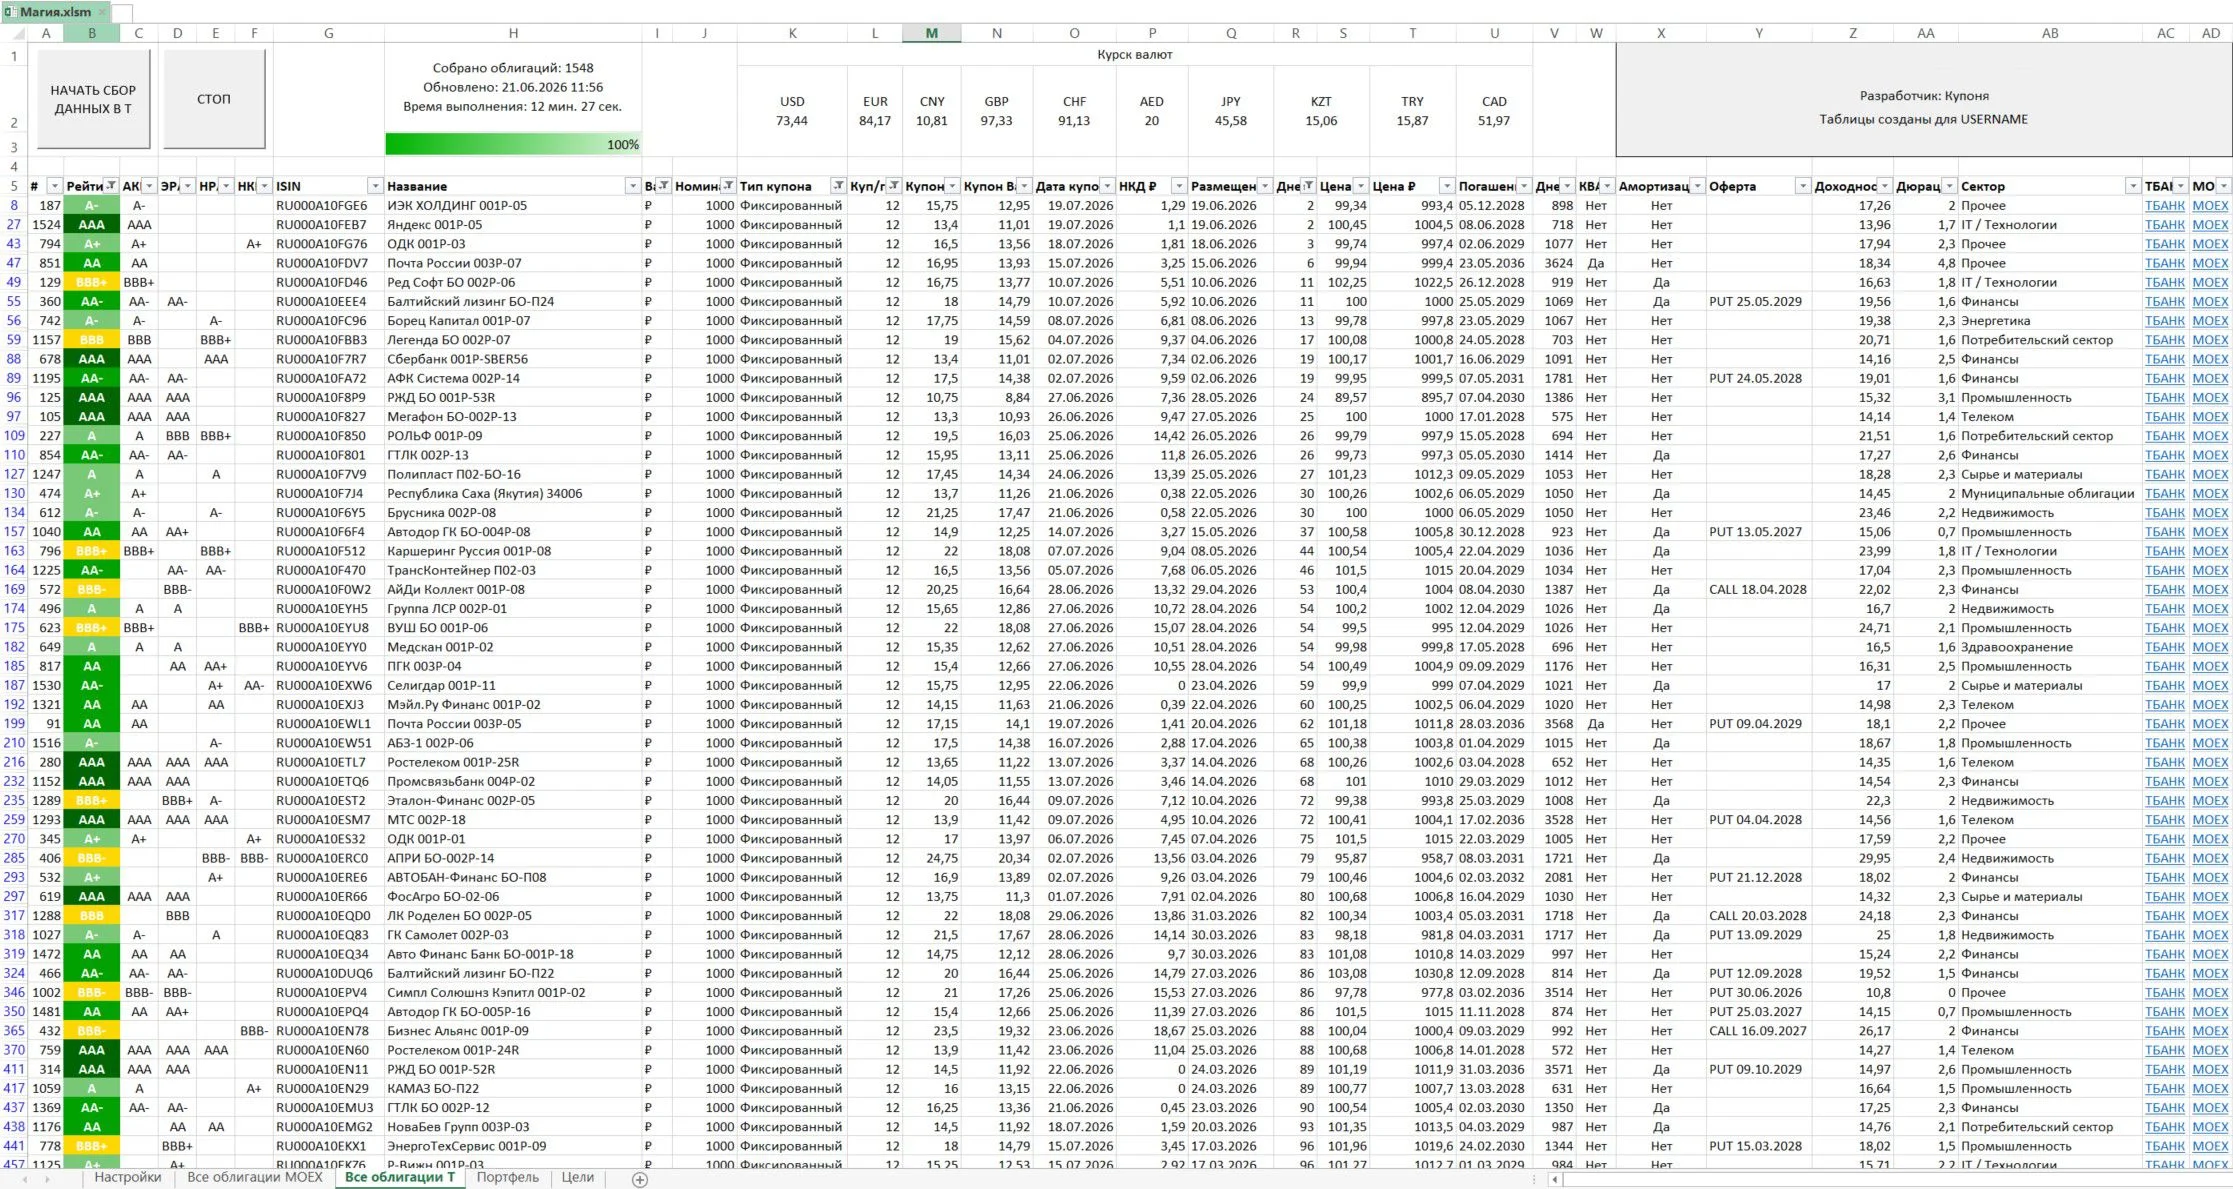Open the Погашение filter dropdown
This screenshot has height=1189, width=2233.
(1524, 186)
